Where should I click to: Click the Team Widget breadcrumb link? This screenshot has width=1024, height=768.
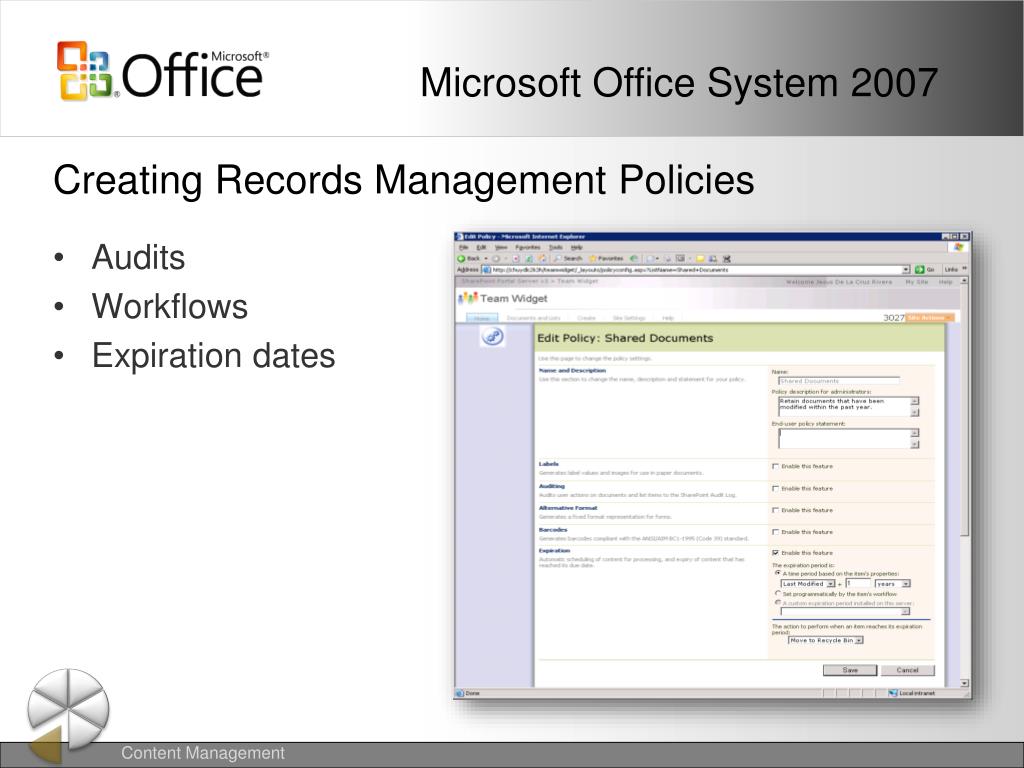577,281
